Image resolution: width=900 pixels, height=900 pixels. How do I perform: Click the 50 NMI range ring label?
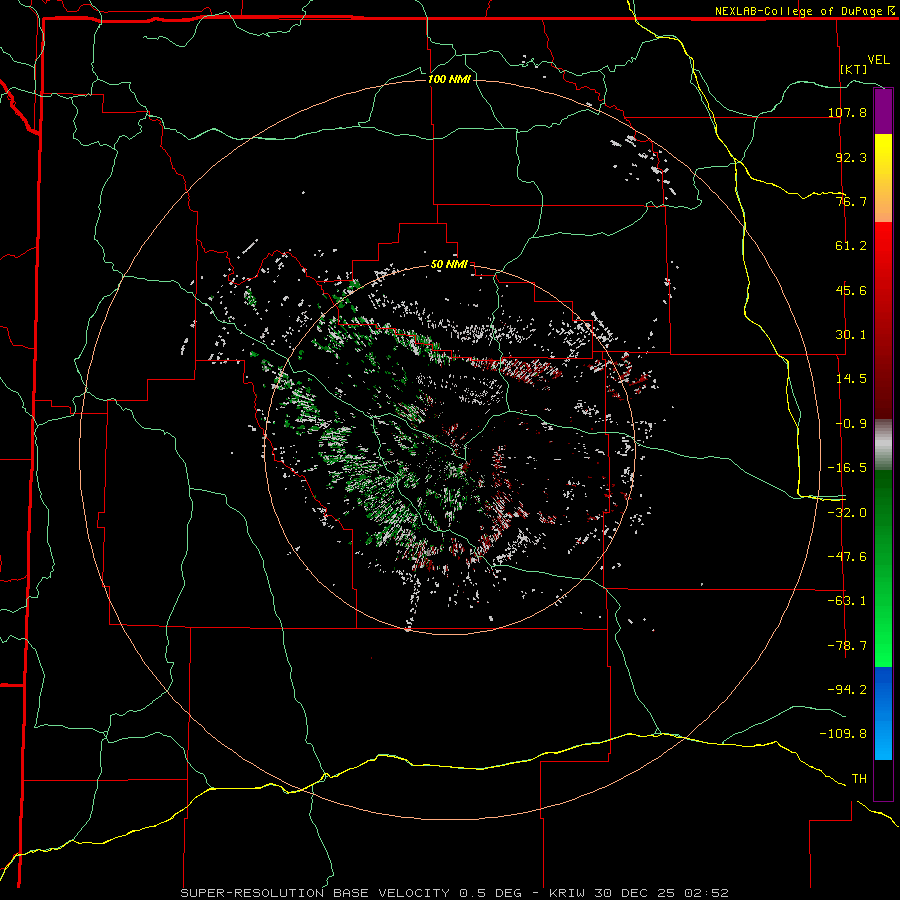coord(449,264)
